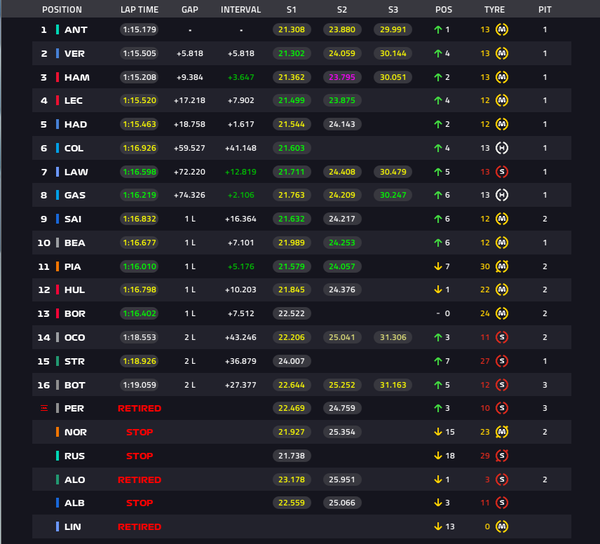Click the used soft tyre icon in RUS's row
Viewport: 600px width, 544px height.
click(x=502, y=456)
